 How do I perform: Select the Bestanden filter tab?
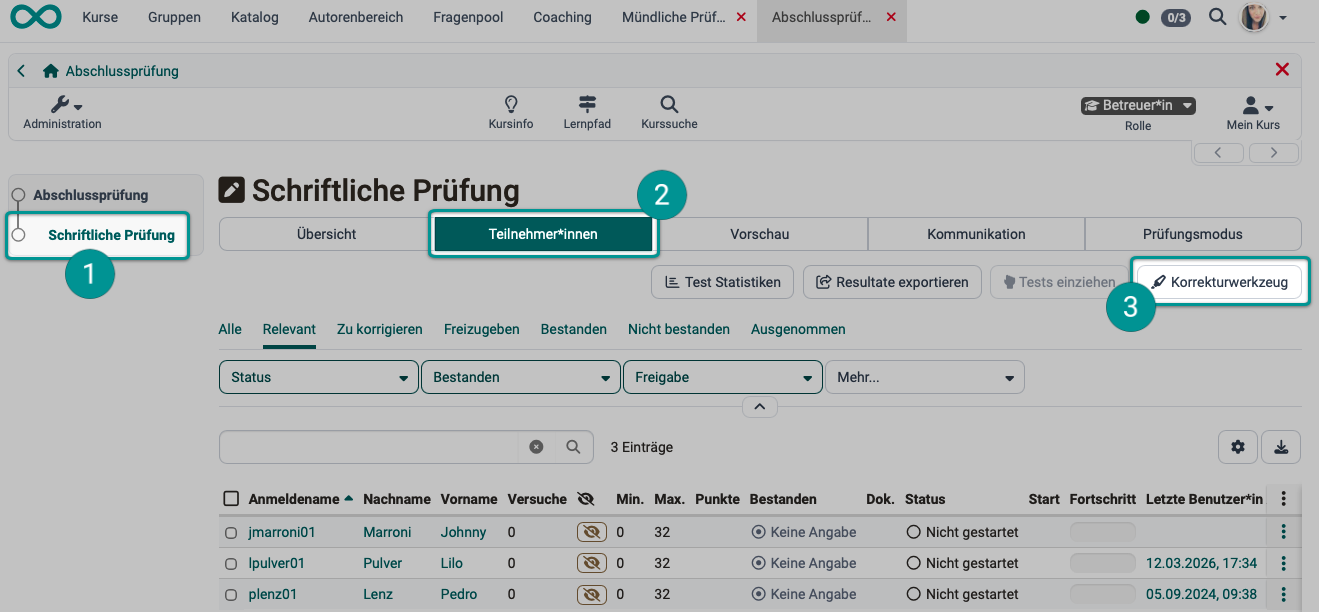[574, 329]
